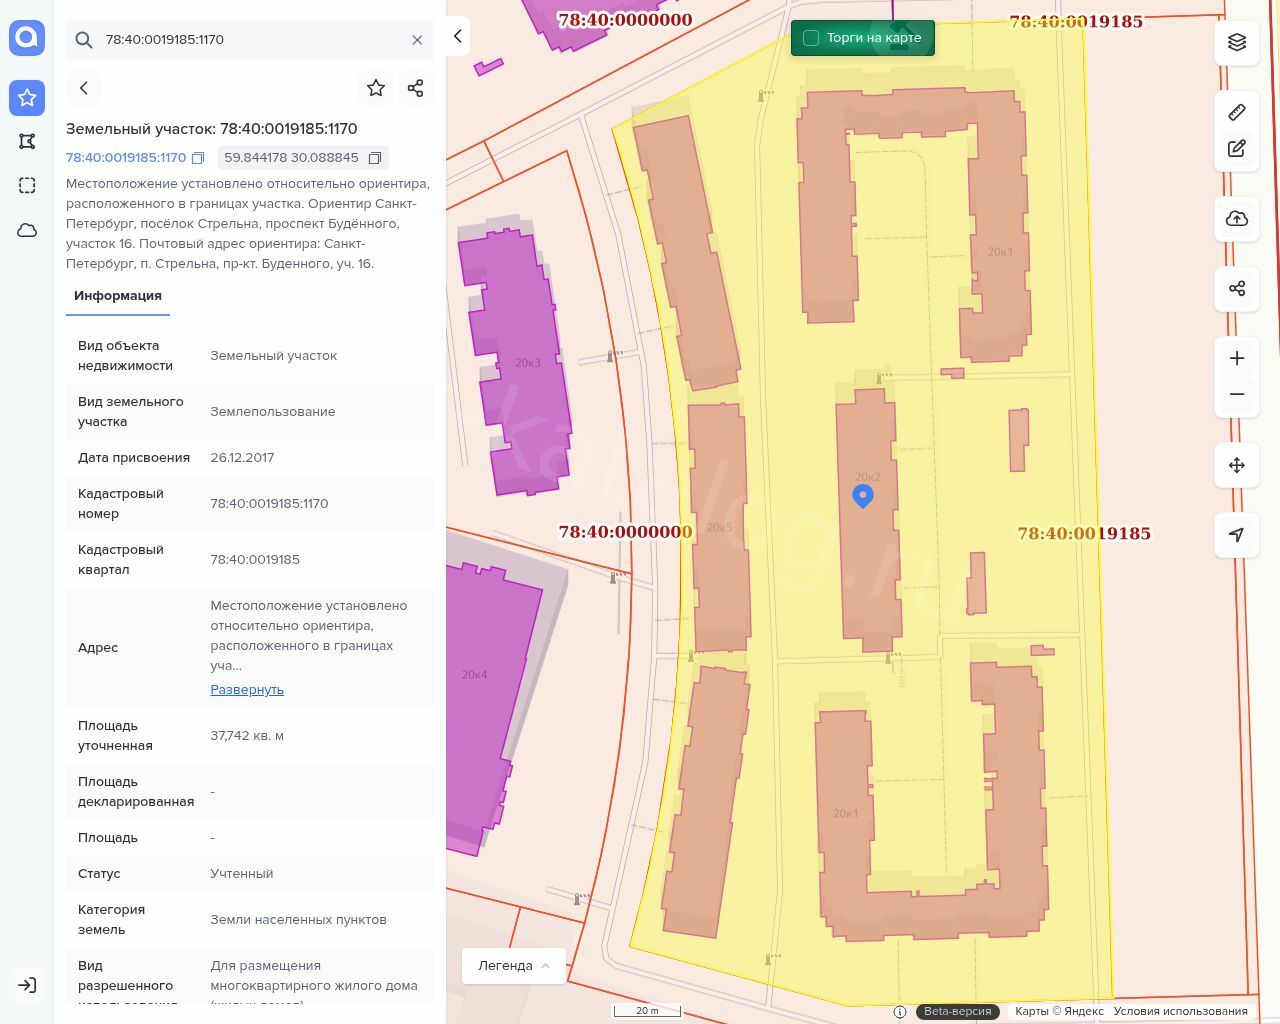Collapse the left information sidebar

(457, 36)
